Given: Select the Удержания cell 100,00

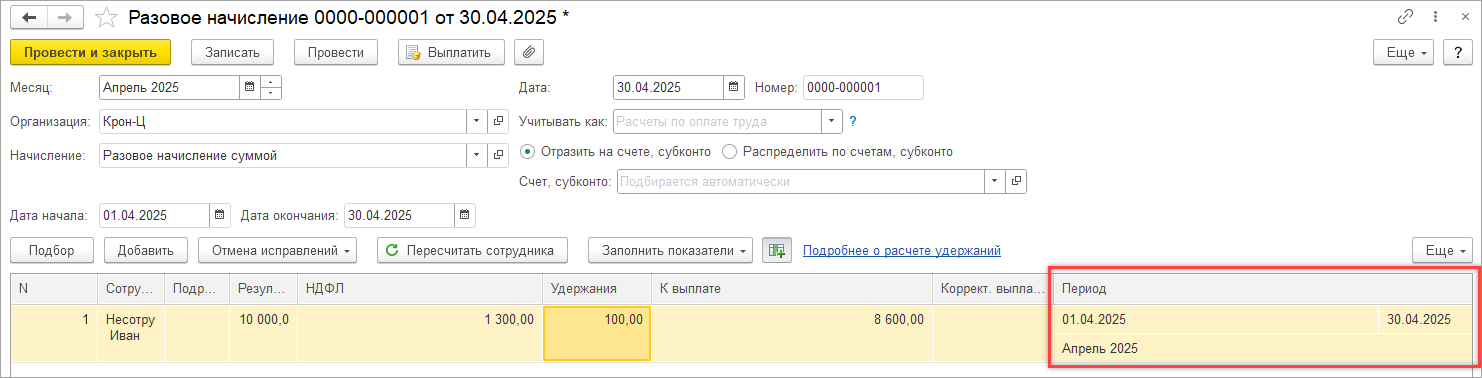Looking at the screenshot, I should [x=597, y=333].
